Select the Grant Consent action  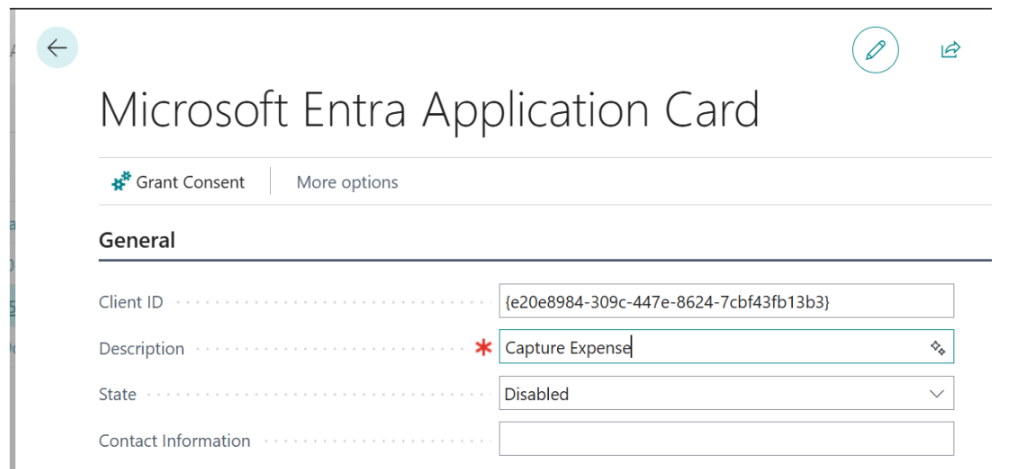tap(178, 182)
